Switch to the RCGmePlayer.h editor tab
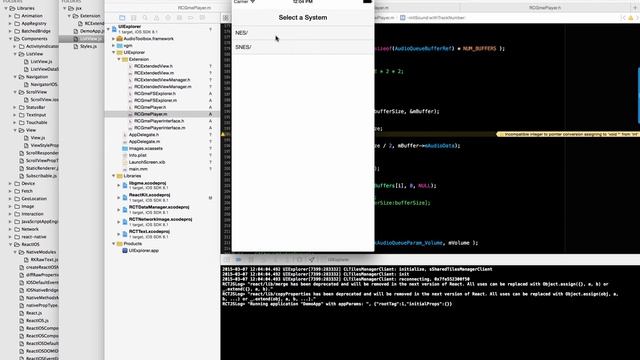This screenshot has height=360, width=640. 545,8
